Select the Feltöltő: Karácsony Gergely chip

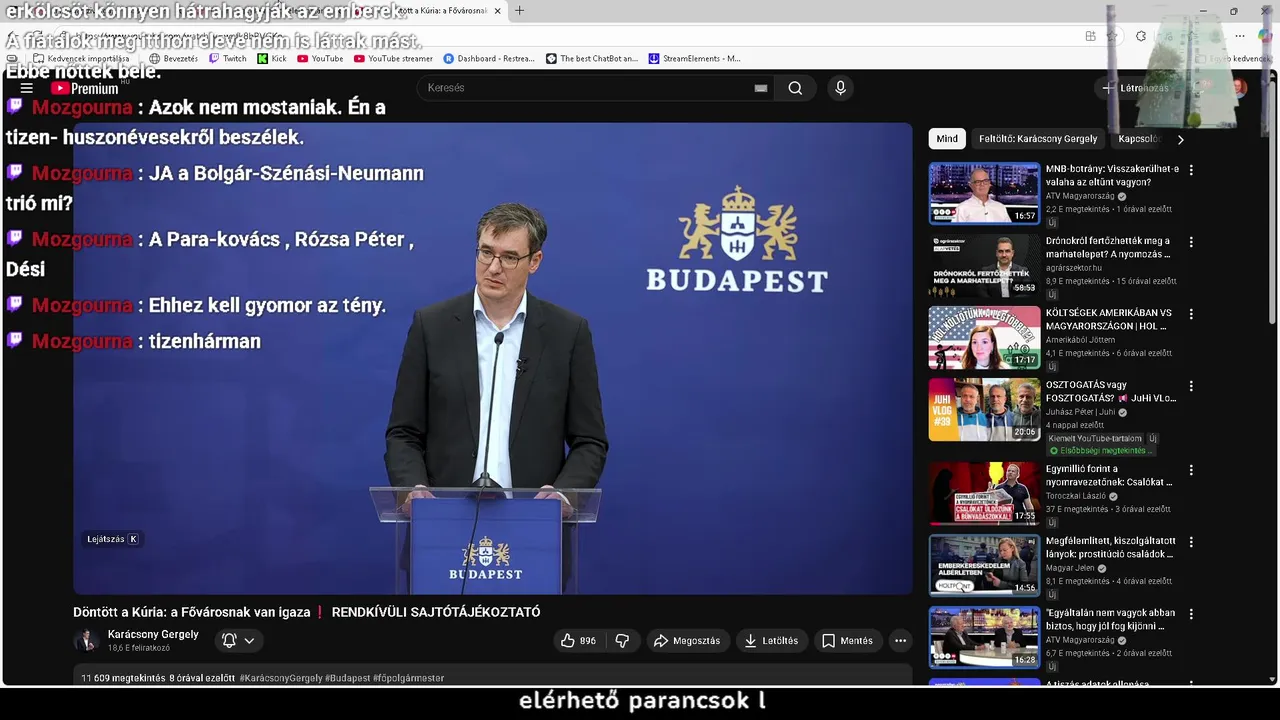(x=1038, y=139)
